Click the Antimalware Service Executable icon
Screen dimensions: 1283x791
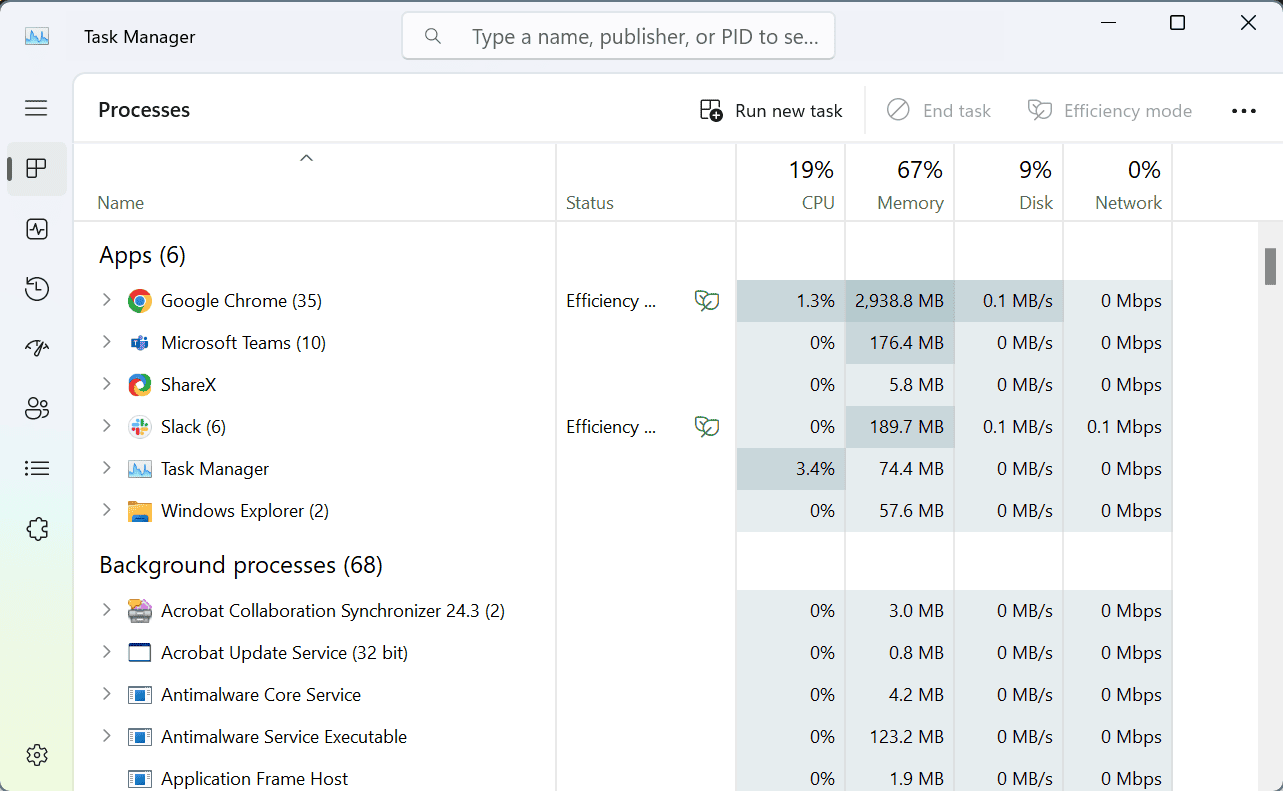[x=140, y=737]
